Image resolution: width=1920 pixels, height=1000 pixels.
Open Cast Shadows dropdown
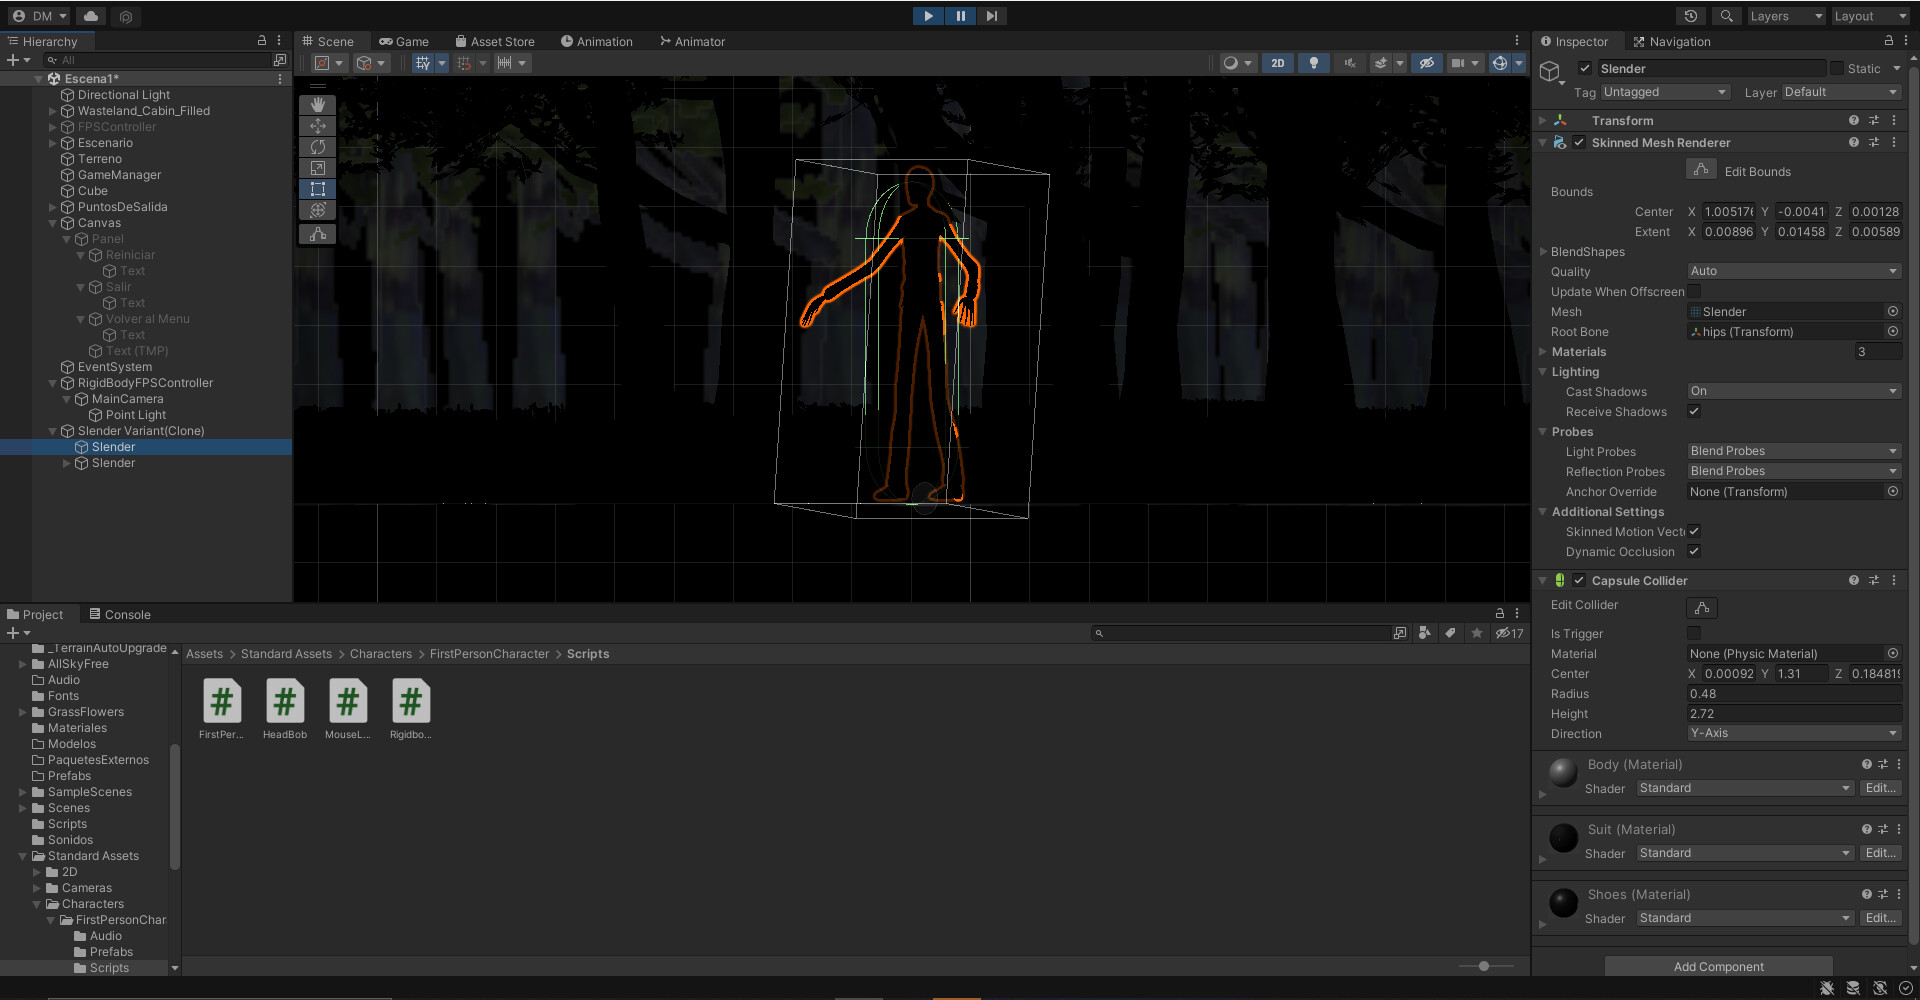click(1794, 391)
